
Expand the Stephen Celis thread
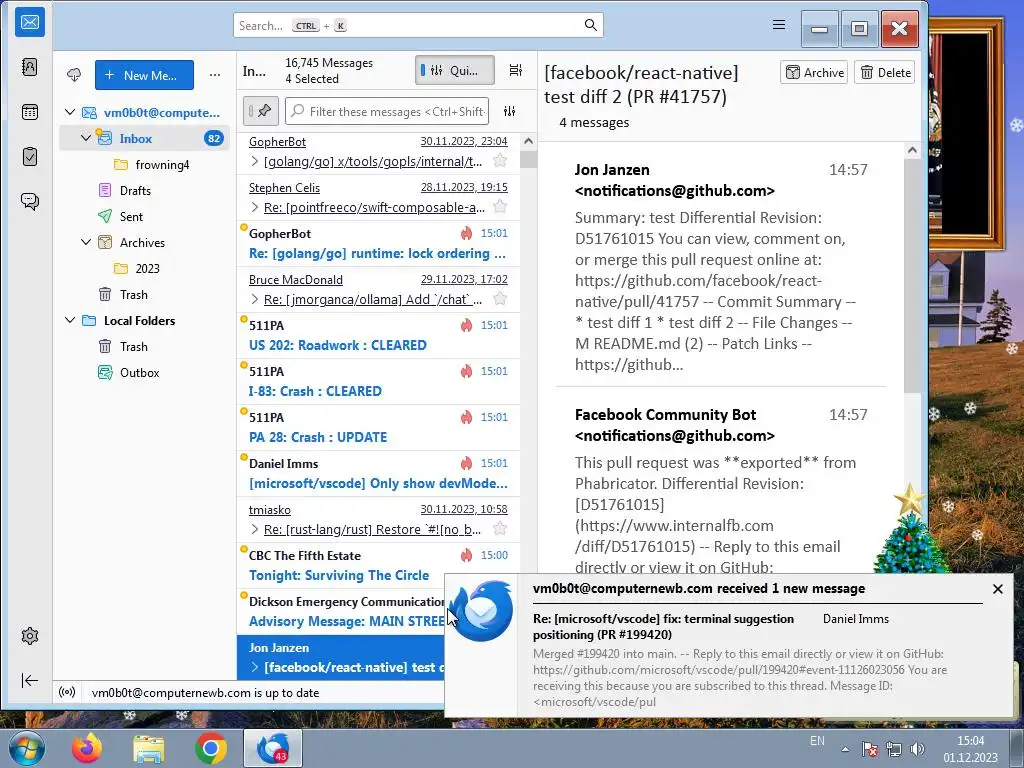(255, 208)
